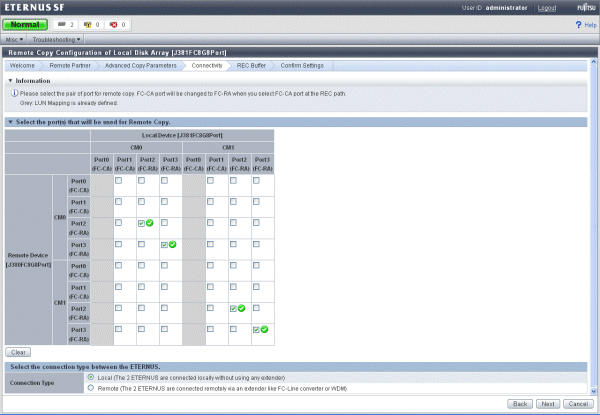Click the Logout link
Image resolution: width=600 pixels, height=415 pixels.
[x=547, y=8]
